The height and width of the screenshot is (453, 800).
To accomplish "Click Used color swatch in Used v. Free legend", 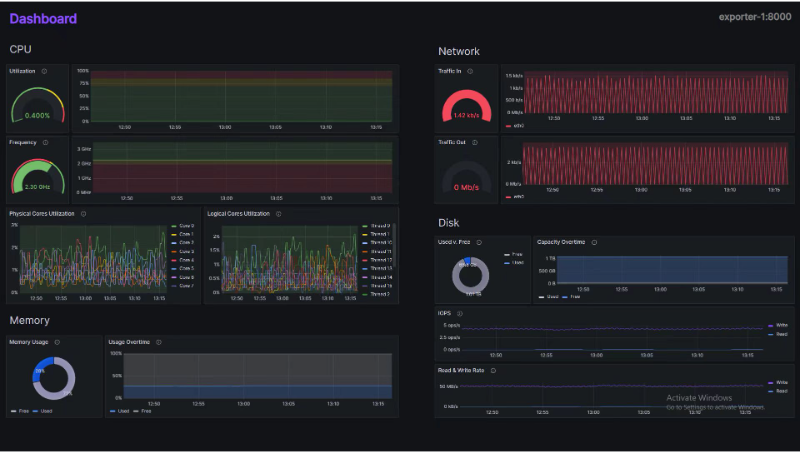I will 507,263.
